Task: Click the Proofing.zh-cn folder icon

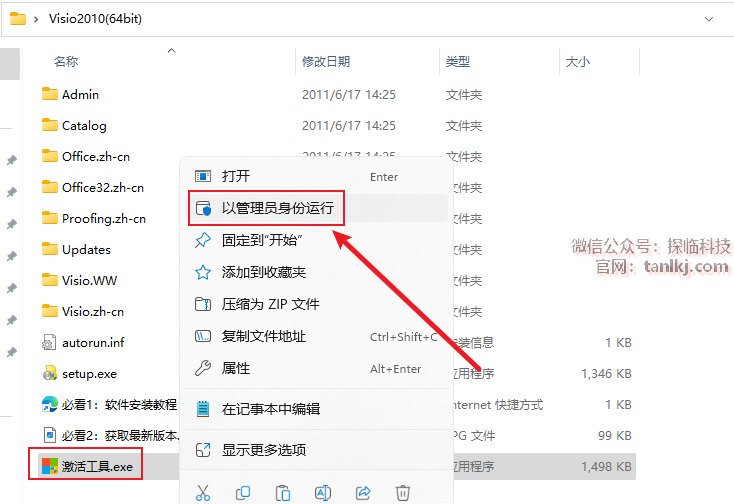Action: pos(50,218)
